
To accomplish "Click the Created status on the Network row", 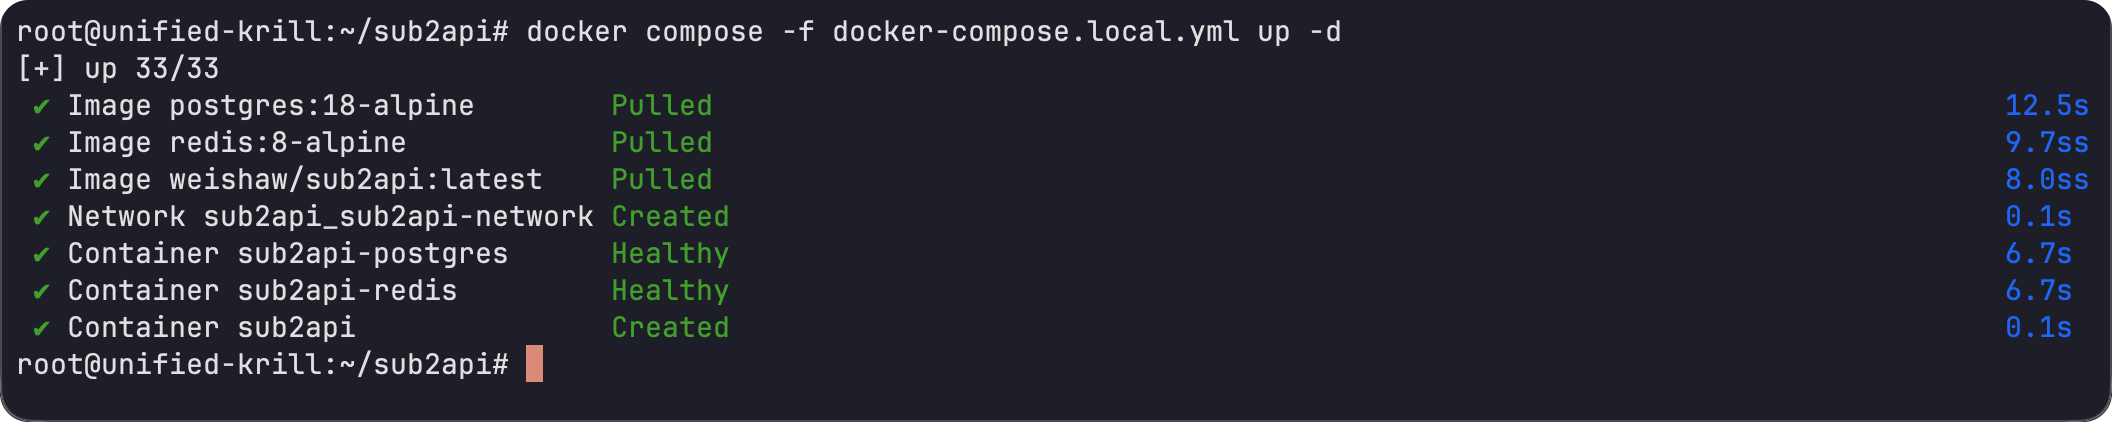I will coord(670,217).
